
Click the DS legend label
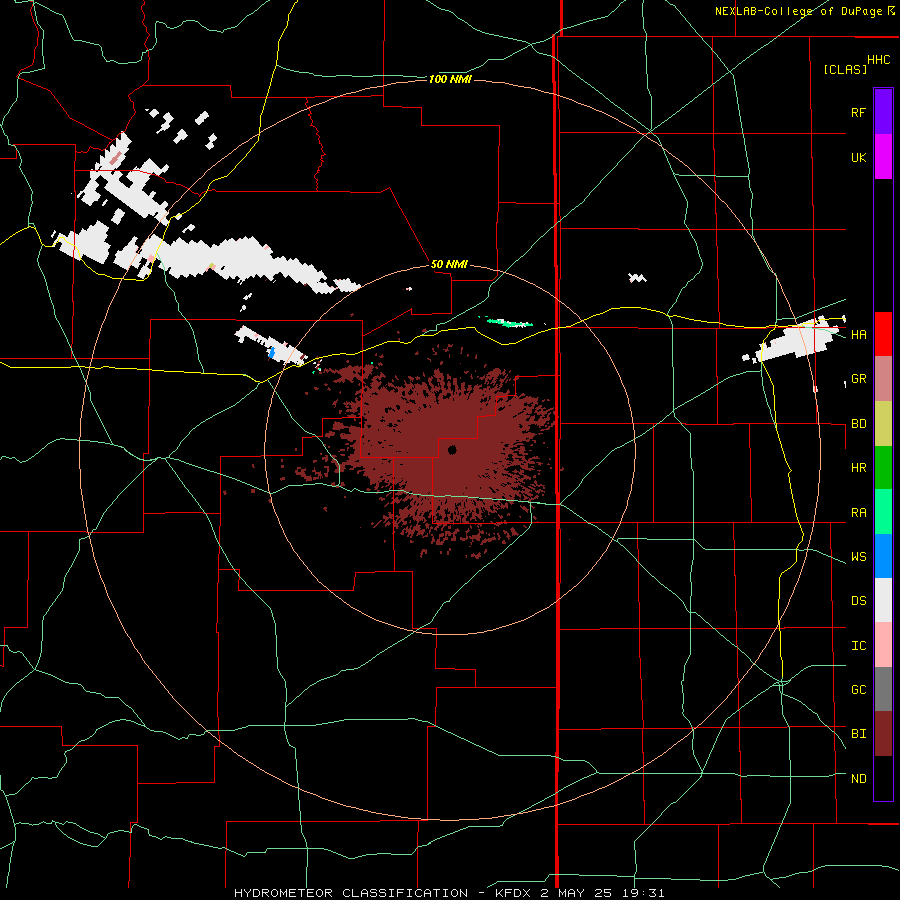tap(858, 601)
